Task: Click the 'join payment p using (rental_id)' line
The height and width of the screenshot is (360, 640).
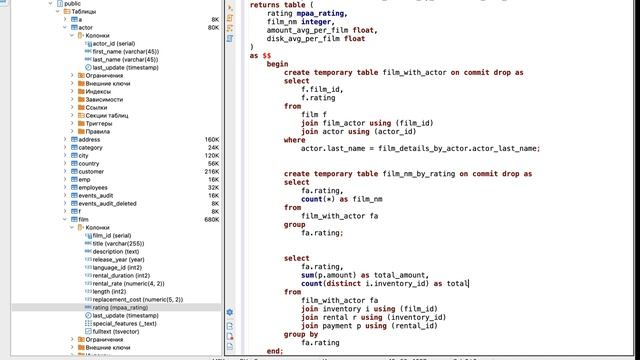Action: pos(369,326)
